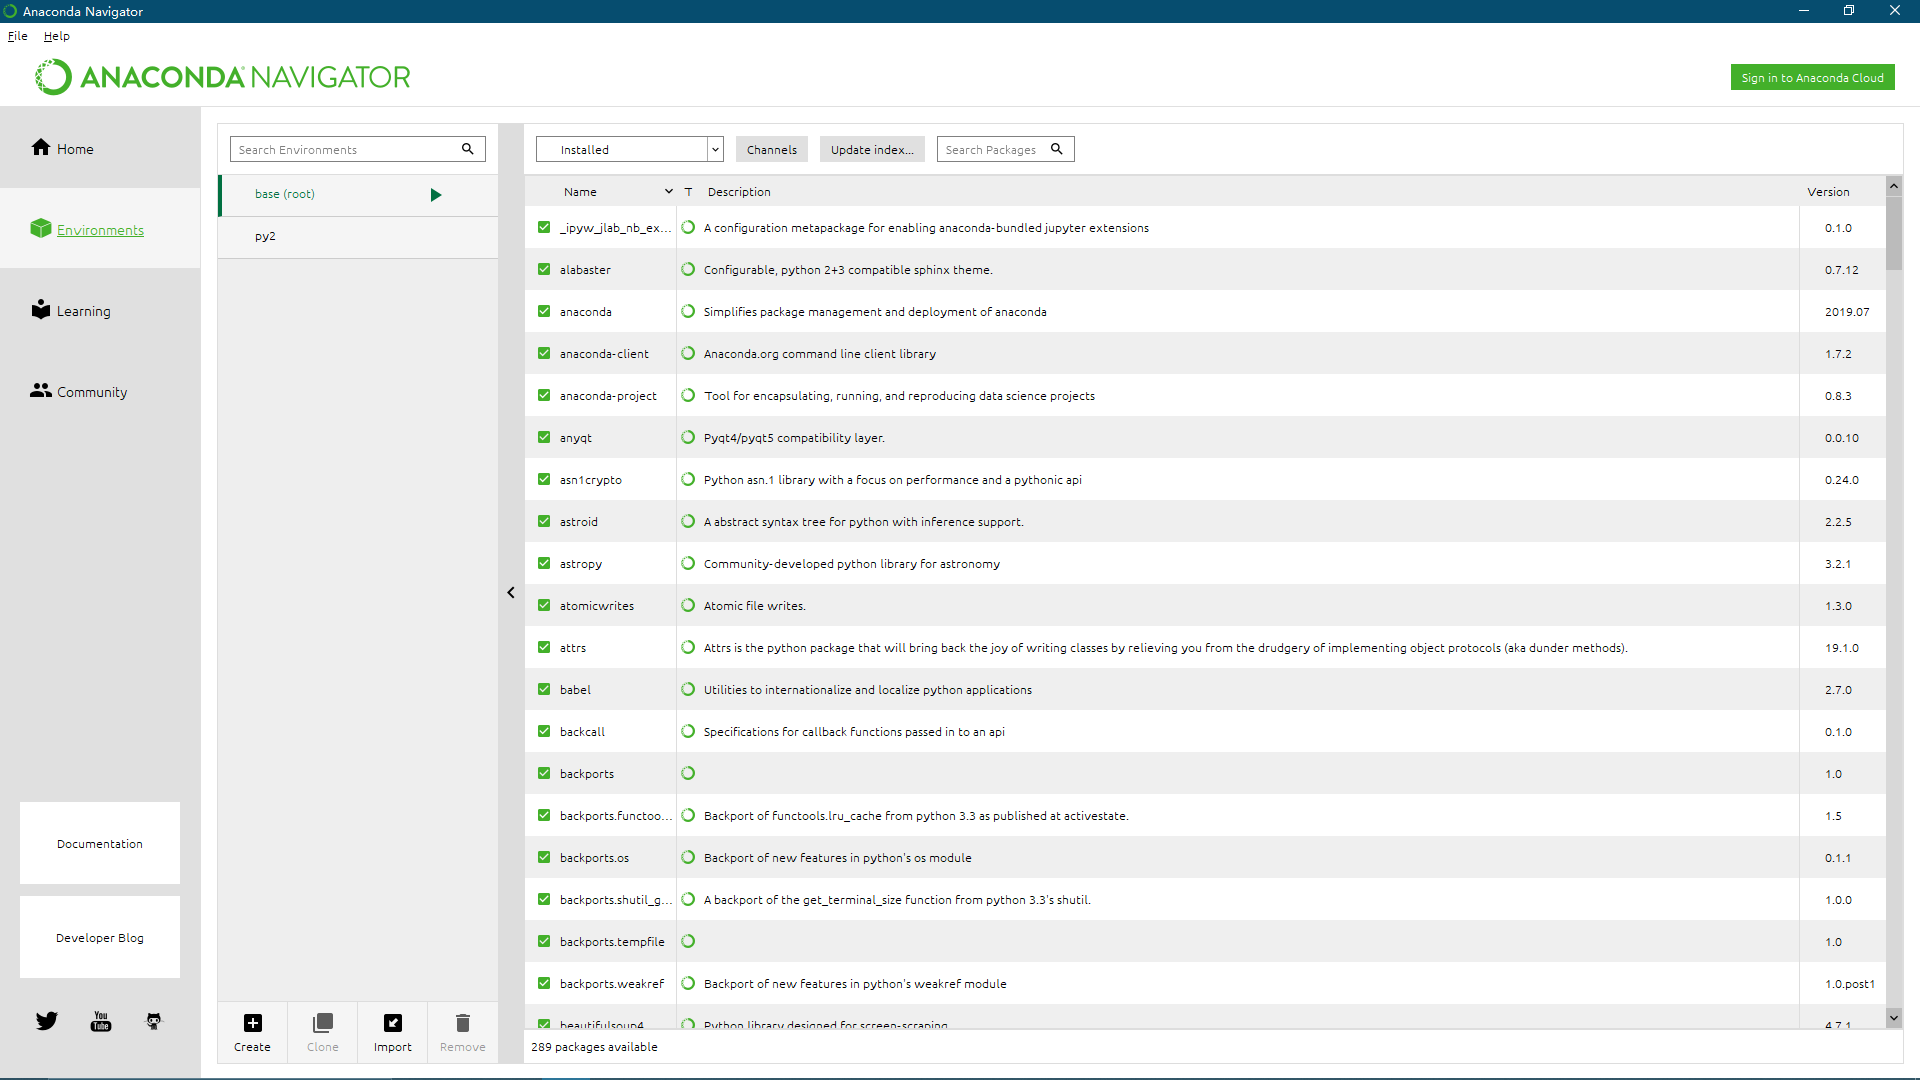
Task: Click the Community people icon
Action: tap(41, 391)
